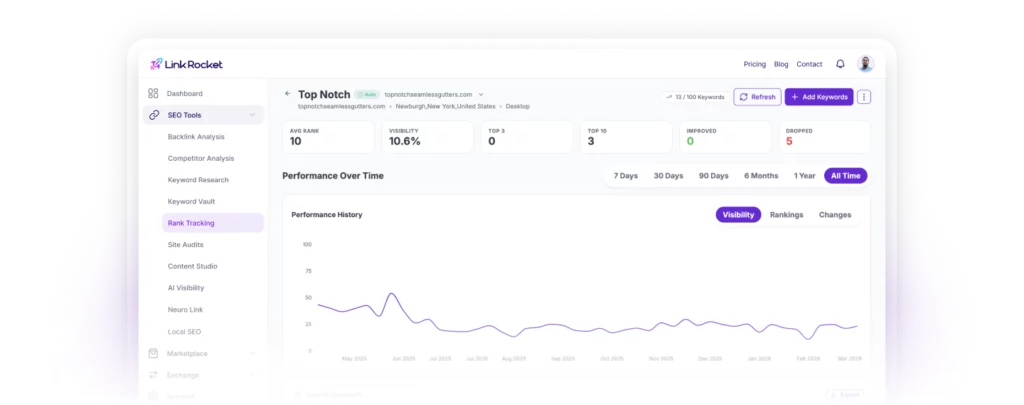This screenshot has width=1024, height=405.
Task: Click the TOP 10 stat card
Action: point(626,137)
